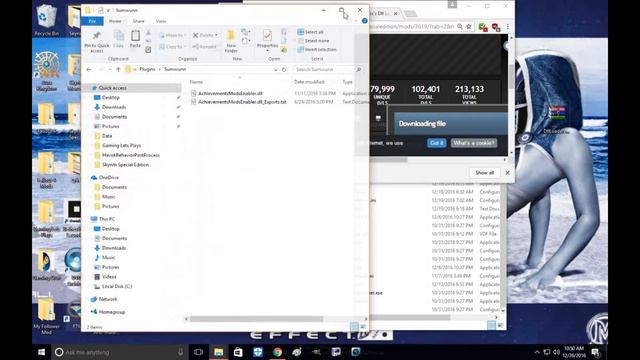Click the Chrome zoom magnifier icon

tap(460, 27)
